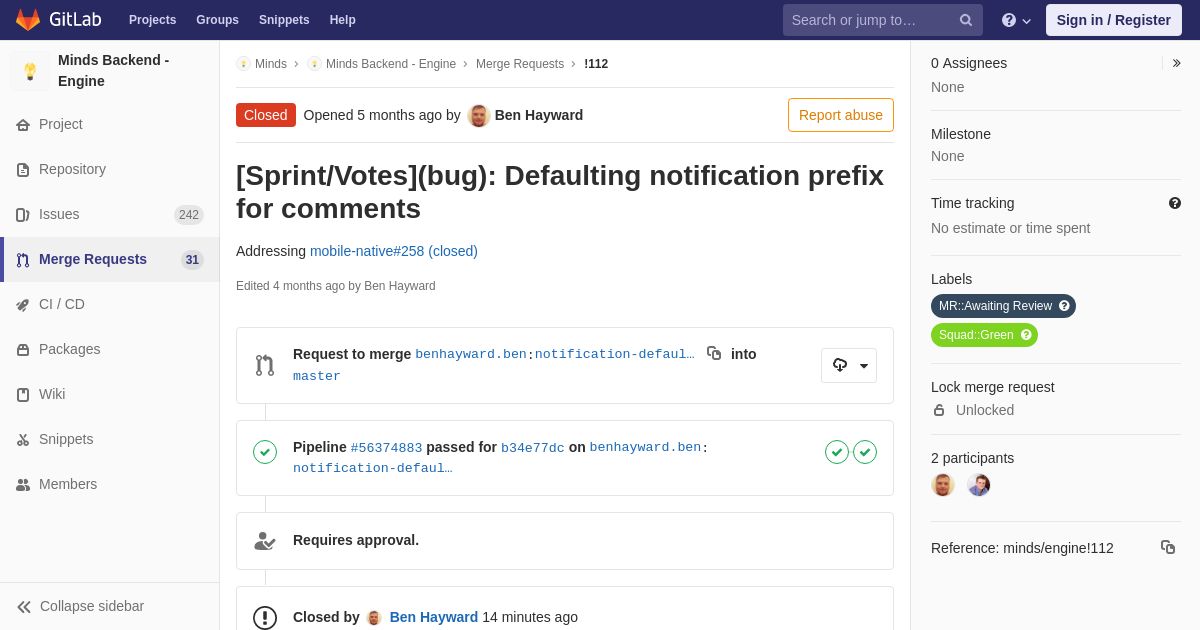Click the GitLab fox logo
This screenshot has width=1200, height=630.
[28, 20]
